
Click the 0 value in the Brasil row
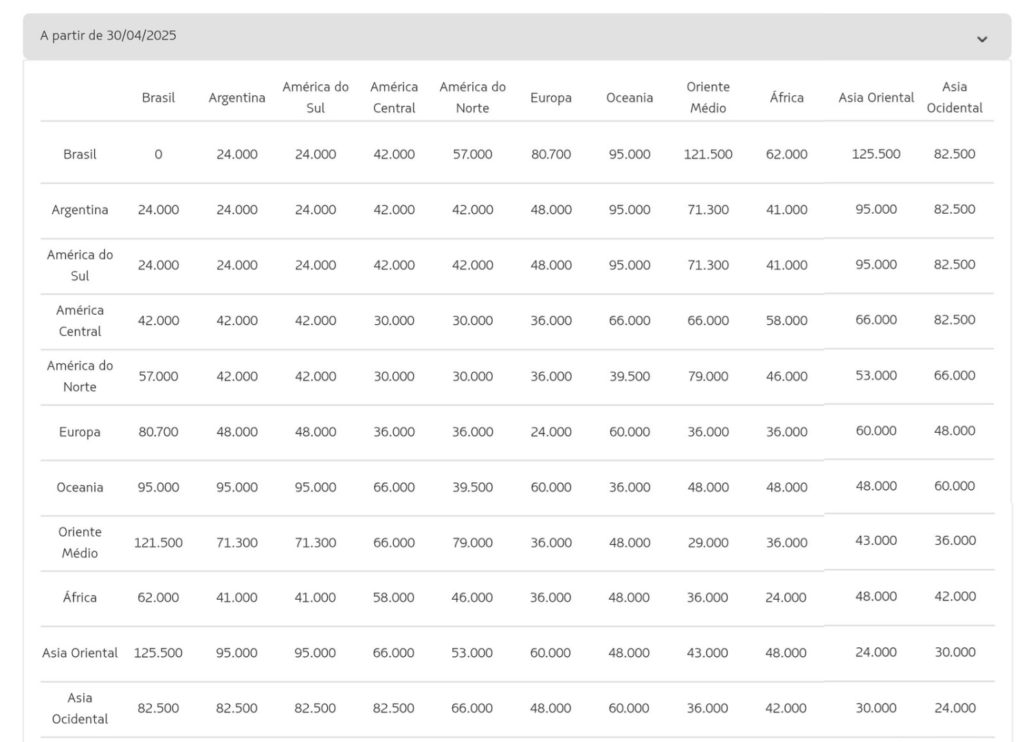pos(158,155)
